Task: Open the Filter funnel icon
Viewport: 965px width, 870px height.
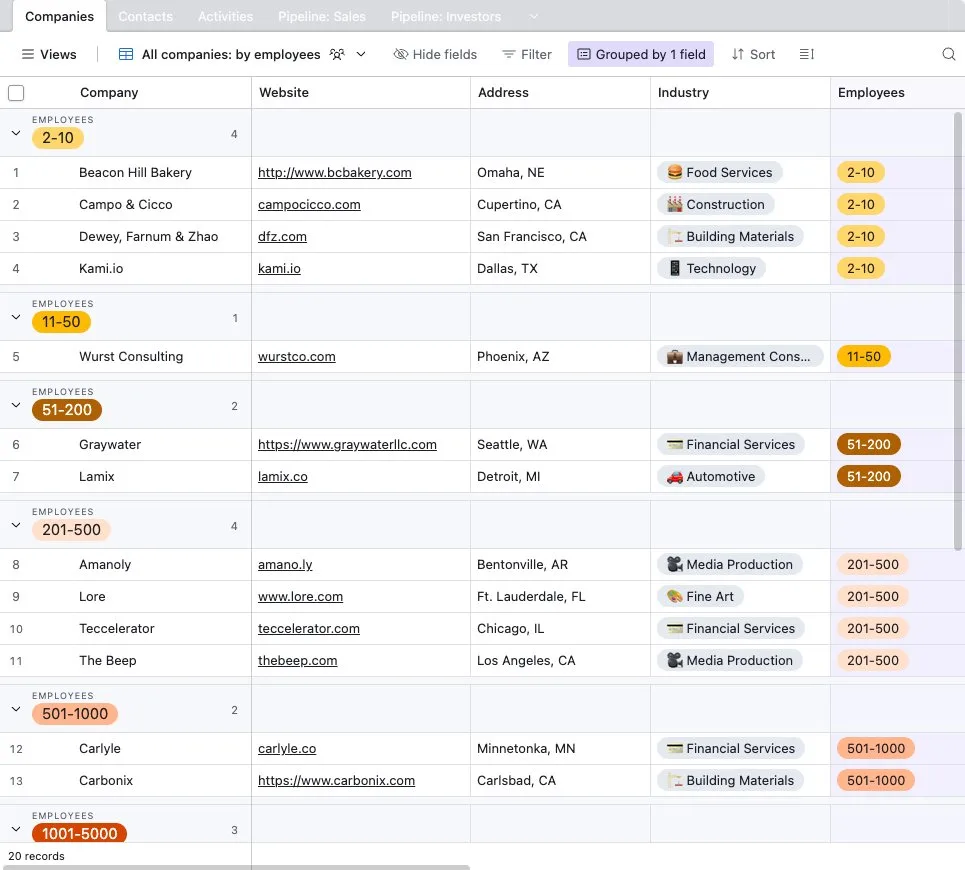Action: tap(508, 54)
